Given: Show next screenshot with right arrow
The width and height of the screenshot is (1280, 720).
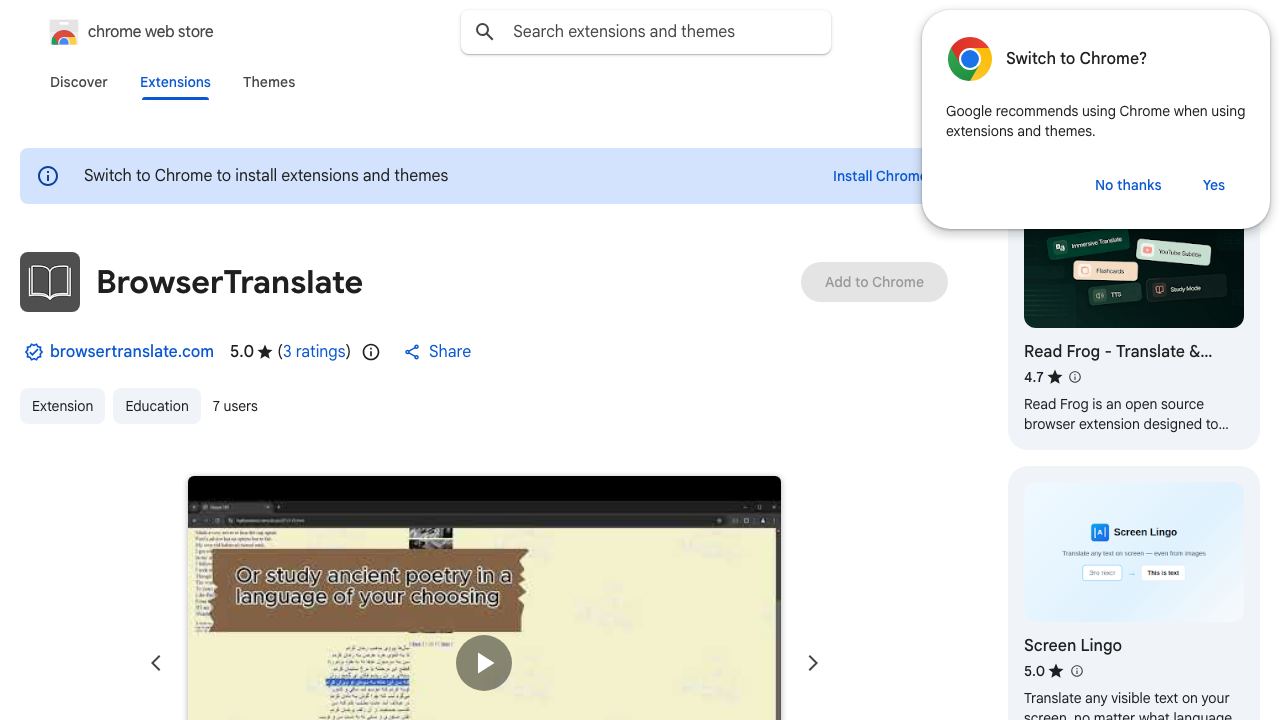Looking at the screenshot, I should coord(813,663).
